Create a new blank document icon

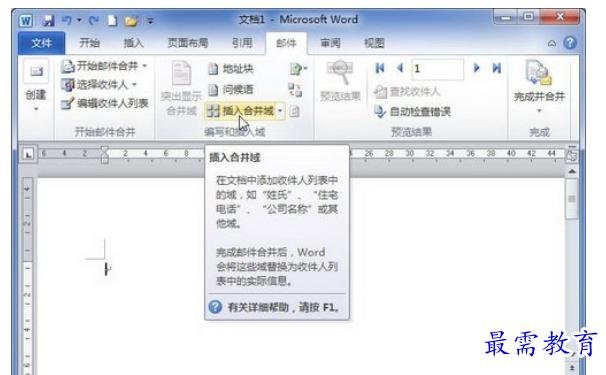(x=112, y=20)
